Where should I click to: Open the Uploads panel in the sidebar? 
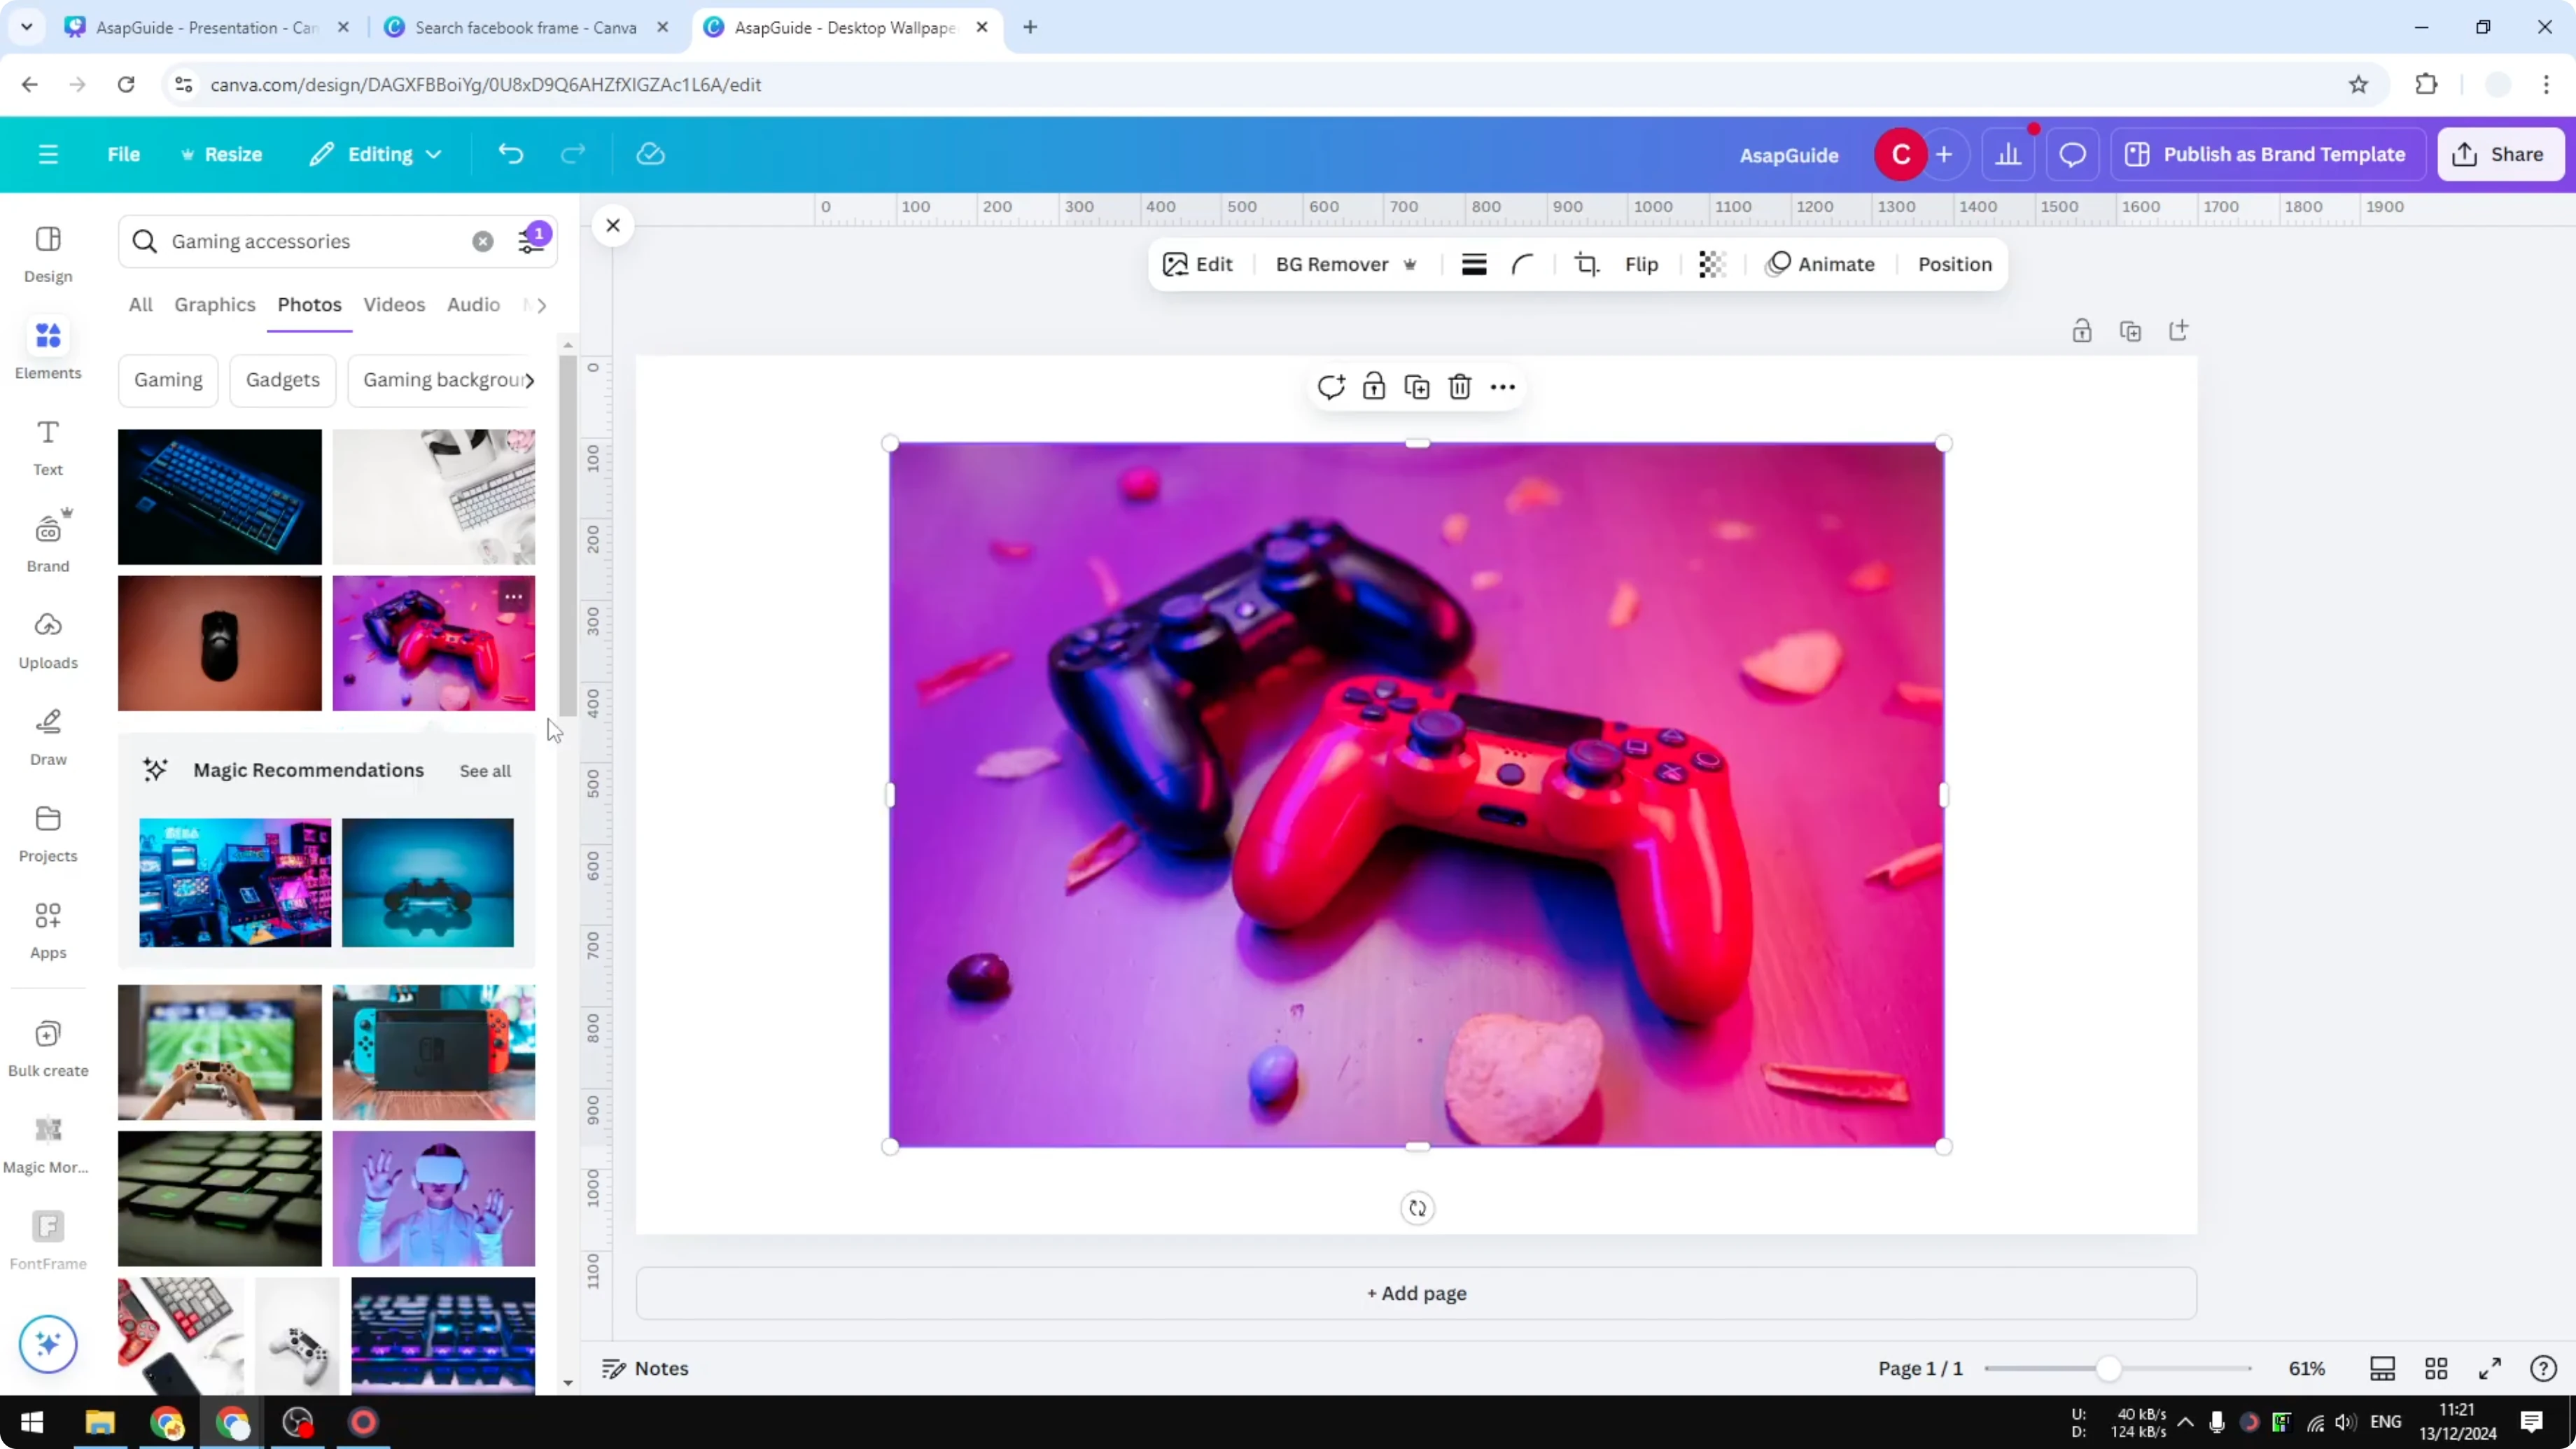coord(47,640)
